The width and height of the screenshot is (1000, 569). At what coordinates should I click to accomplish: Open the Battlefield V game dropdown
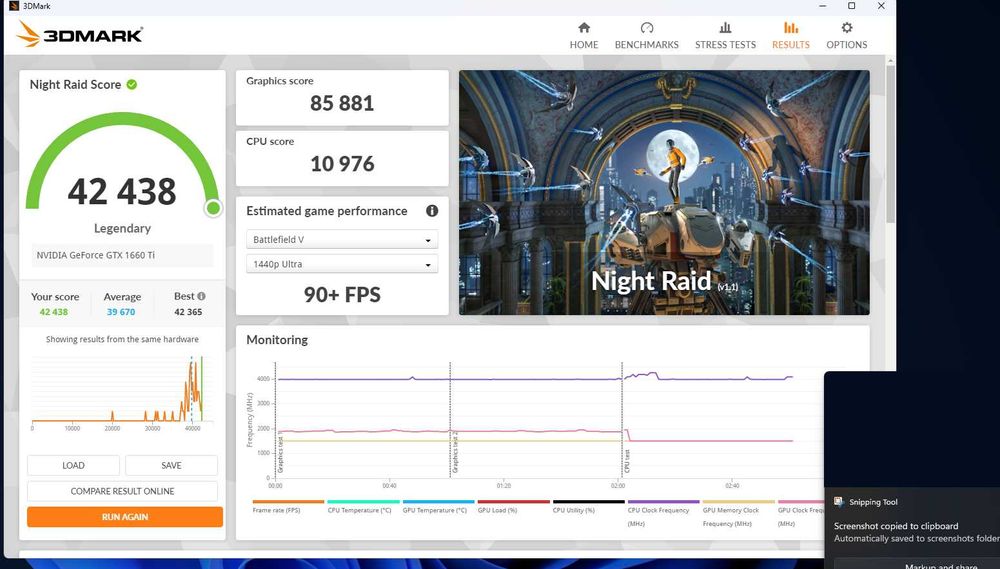tap(342, 240)
